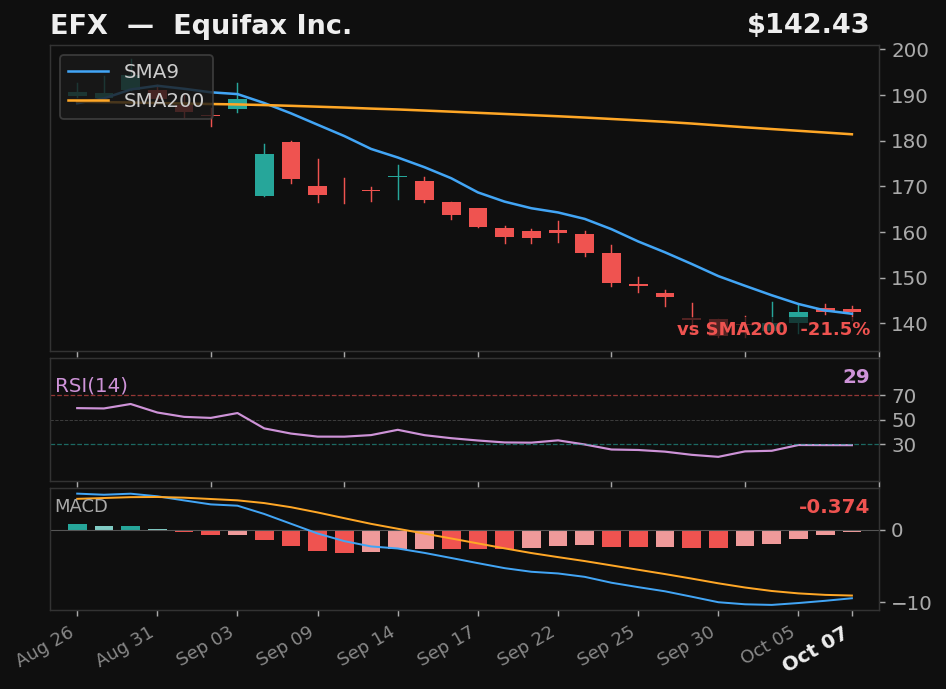Click the RSI 70 axis label
Screen dimensions: 946x689
click(x=904, y=396)
